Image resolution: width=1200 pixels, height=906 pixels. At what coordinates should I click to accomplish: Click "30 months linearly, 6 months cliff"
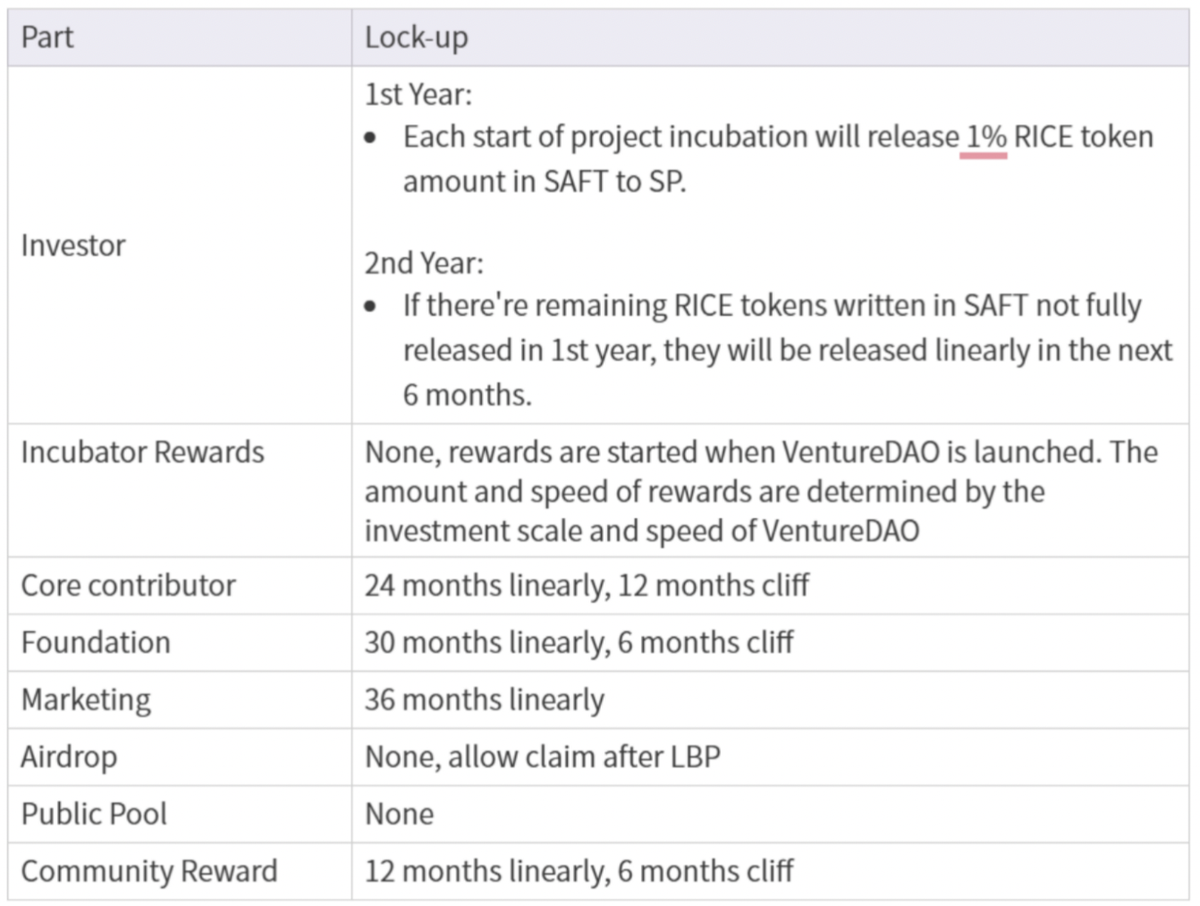(578, 642)
